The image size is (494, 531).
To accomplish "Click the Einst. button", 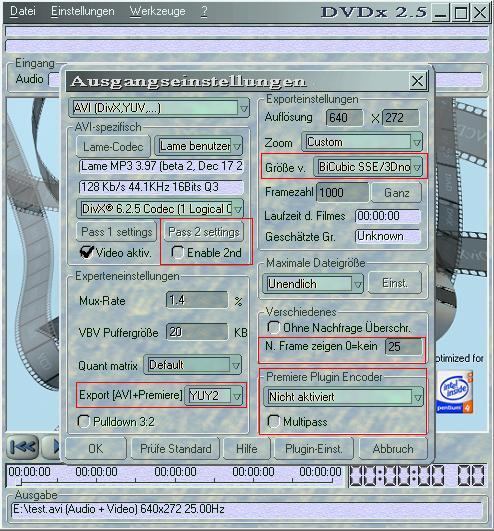I will pyautogui.click(x=395, y=283).
